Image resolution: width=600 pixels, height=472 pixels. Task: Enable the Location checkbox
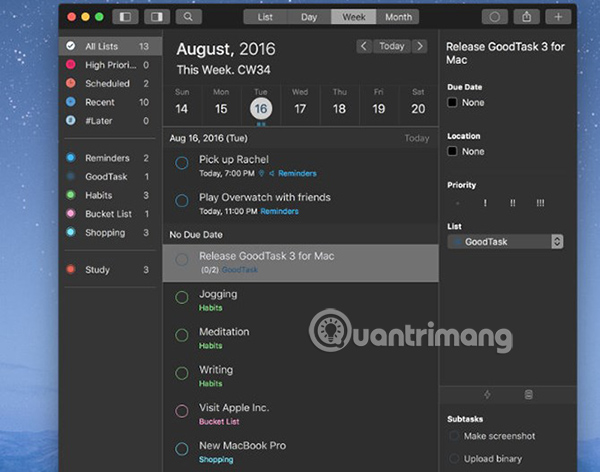(453, 151)
